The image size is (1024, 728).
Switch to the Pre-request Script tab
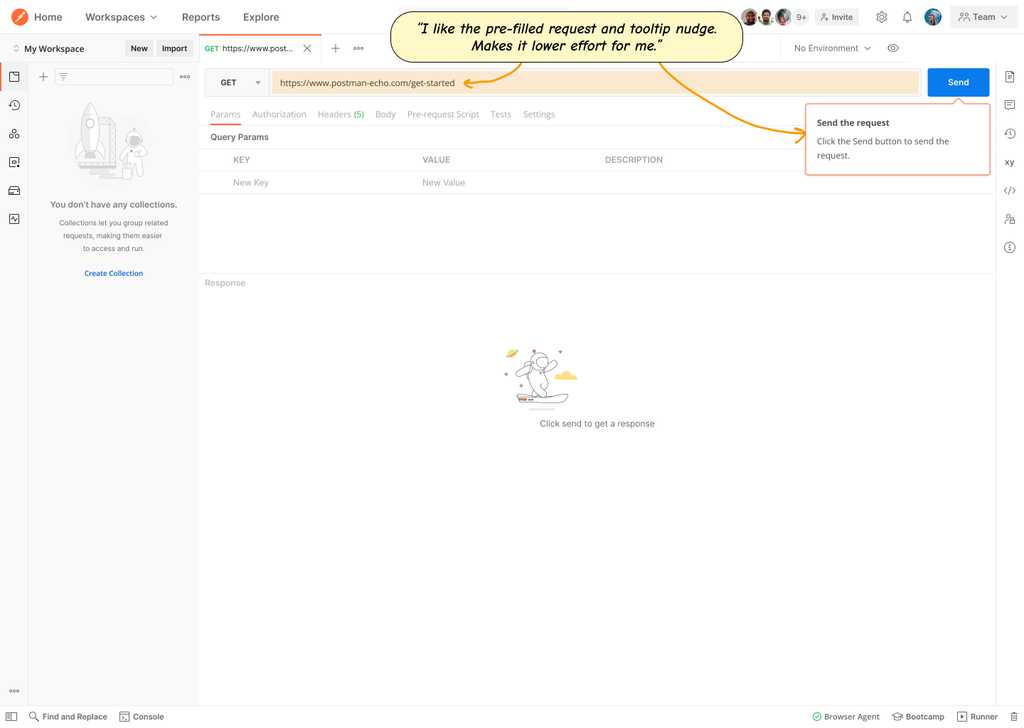[443, 114]
